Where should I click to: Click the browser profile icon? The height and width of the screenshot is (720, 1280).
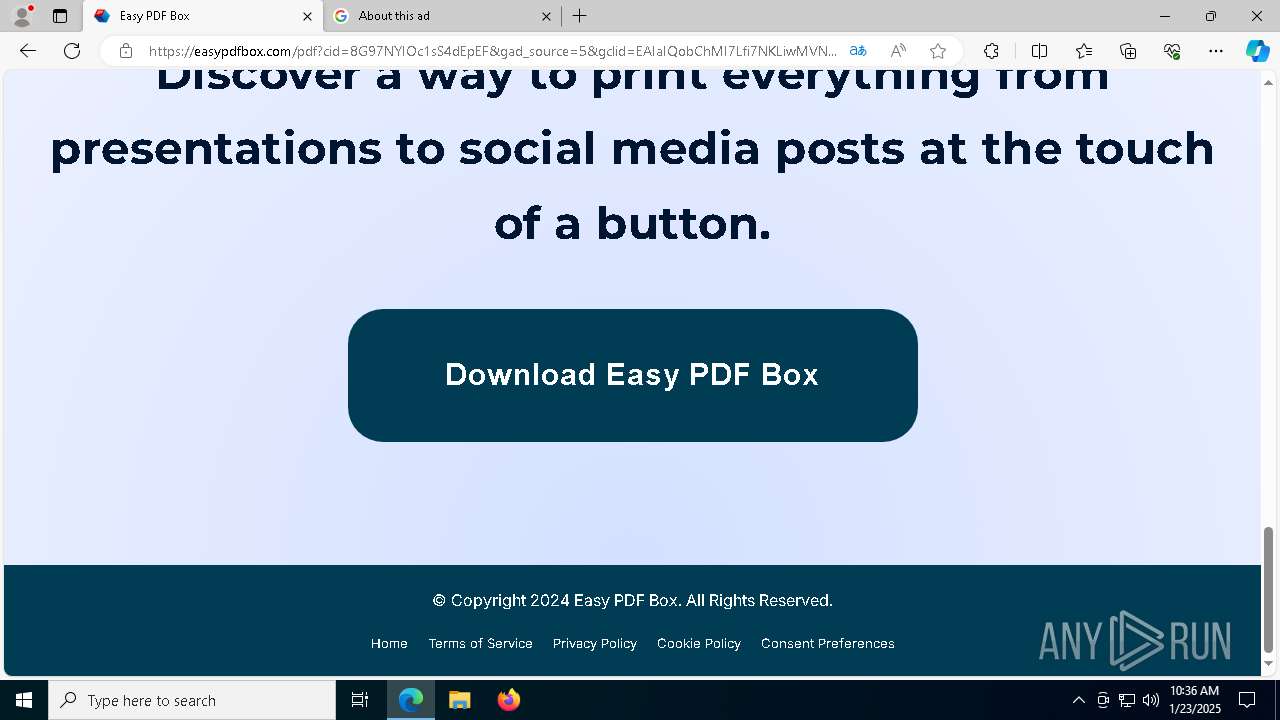[x=21, y=16]
